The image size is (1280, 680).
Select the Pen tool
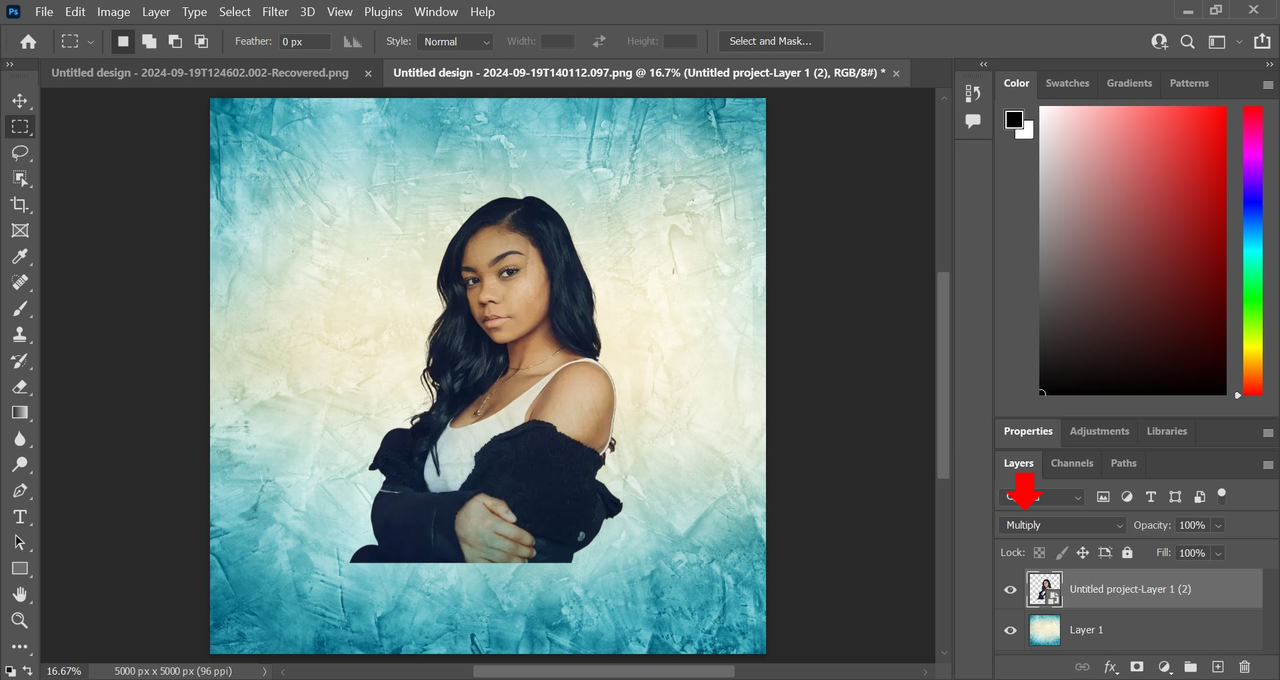(19, 491)
